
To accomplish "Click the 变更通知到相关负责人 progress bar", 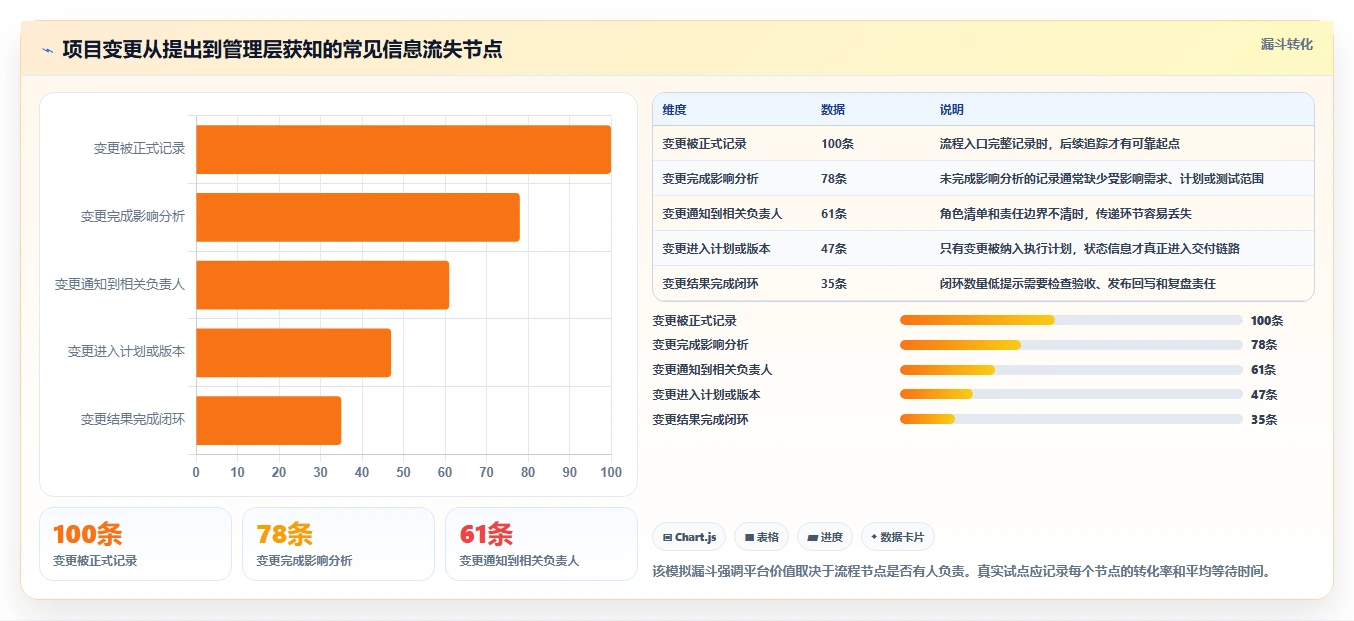I will coord(1071,370).
